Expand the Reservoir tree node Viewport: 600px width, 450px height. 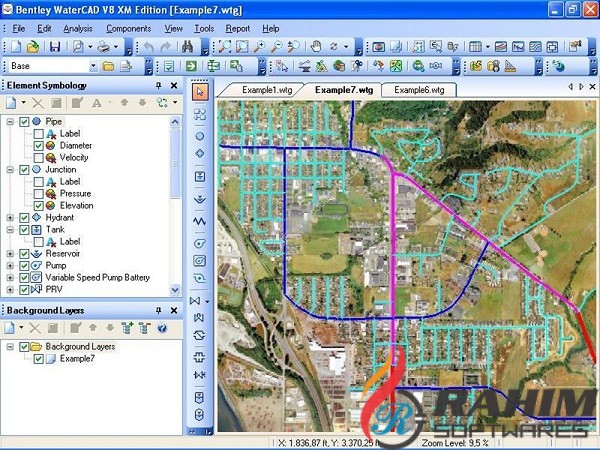coord(10,254)
